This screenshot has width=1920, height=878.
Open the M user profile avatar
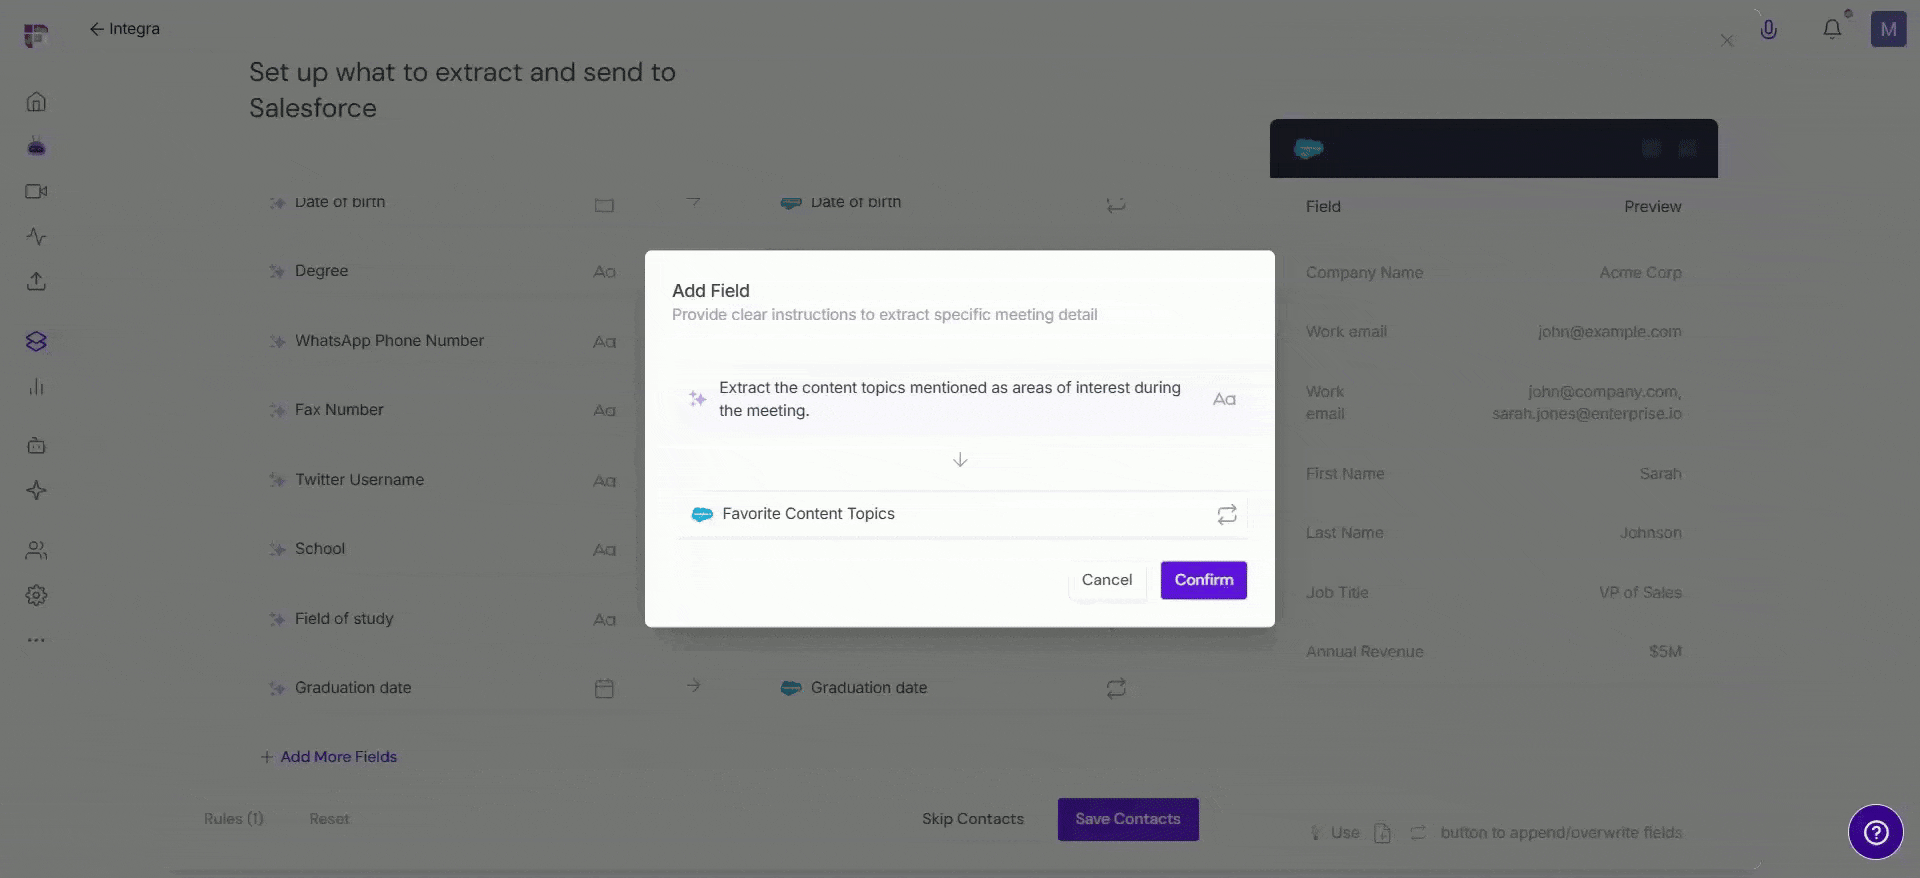coord(1888,29)
